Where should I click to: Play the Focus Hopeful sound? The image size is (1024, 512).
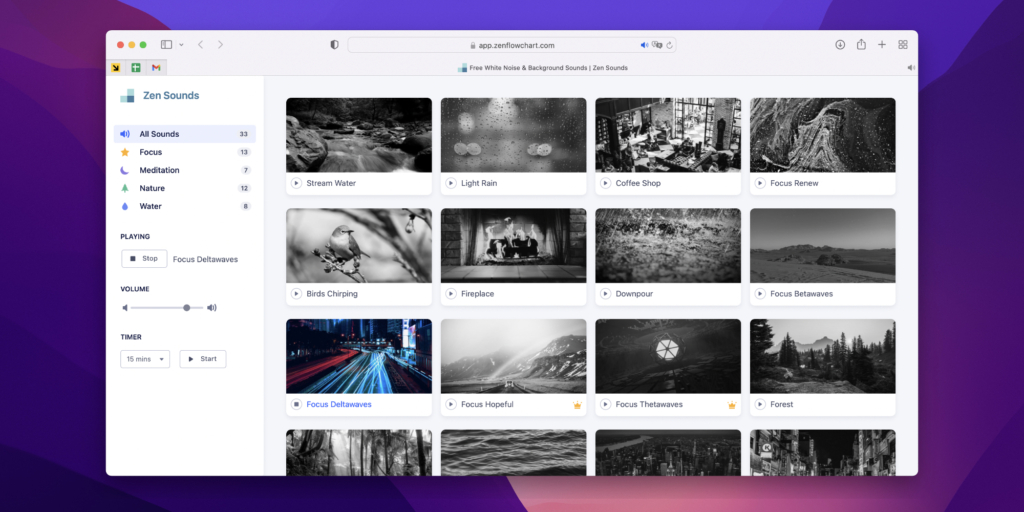pyautogui.click(x=451, y=404)
